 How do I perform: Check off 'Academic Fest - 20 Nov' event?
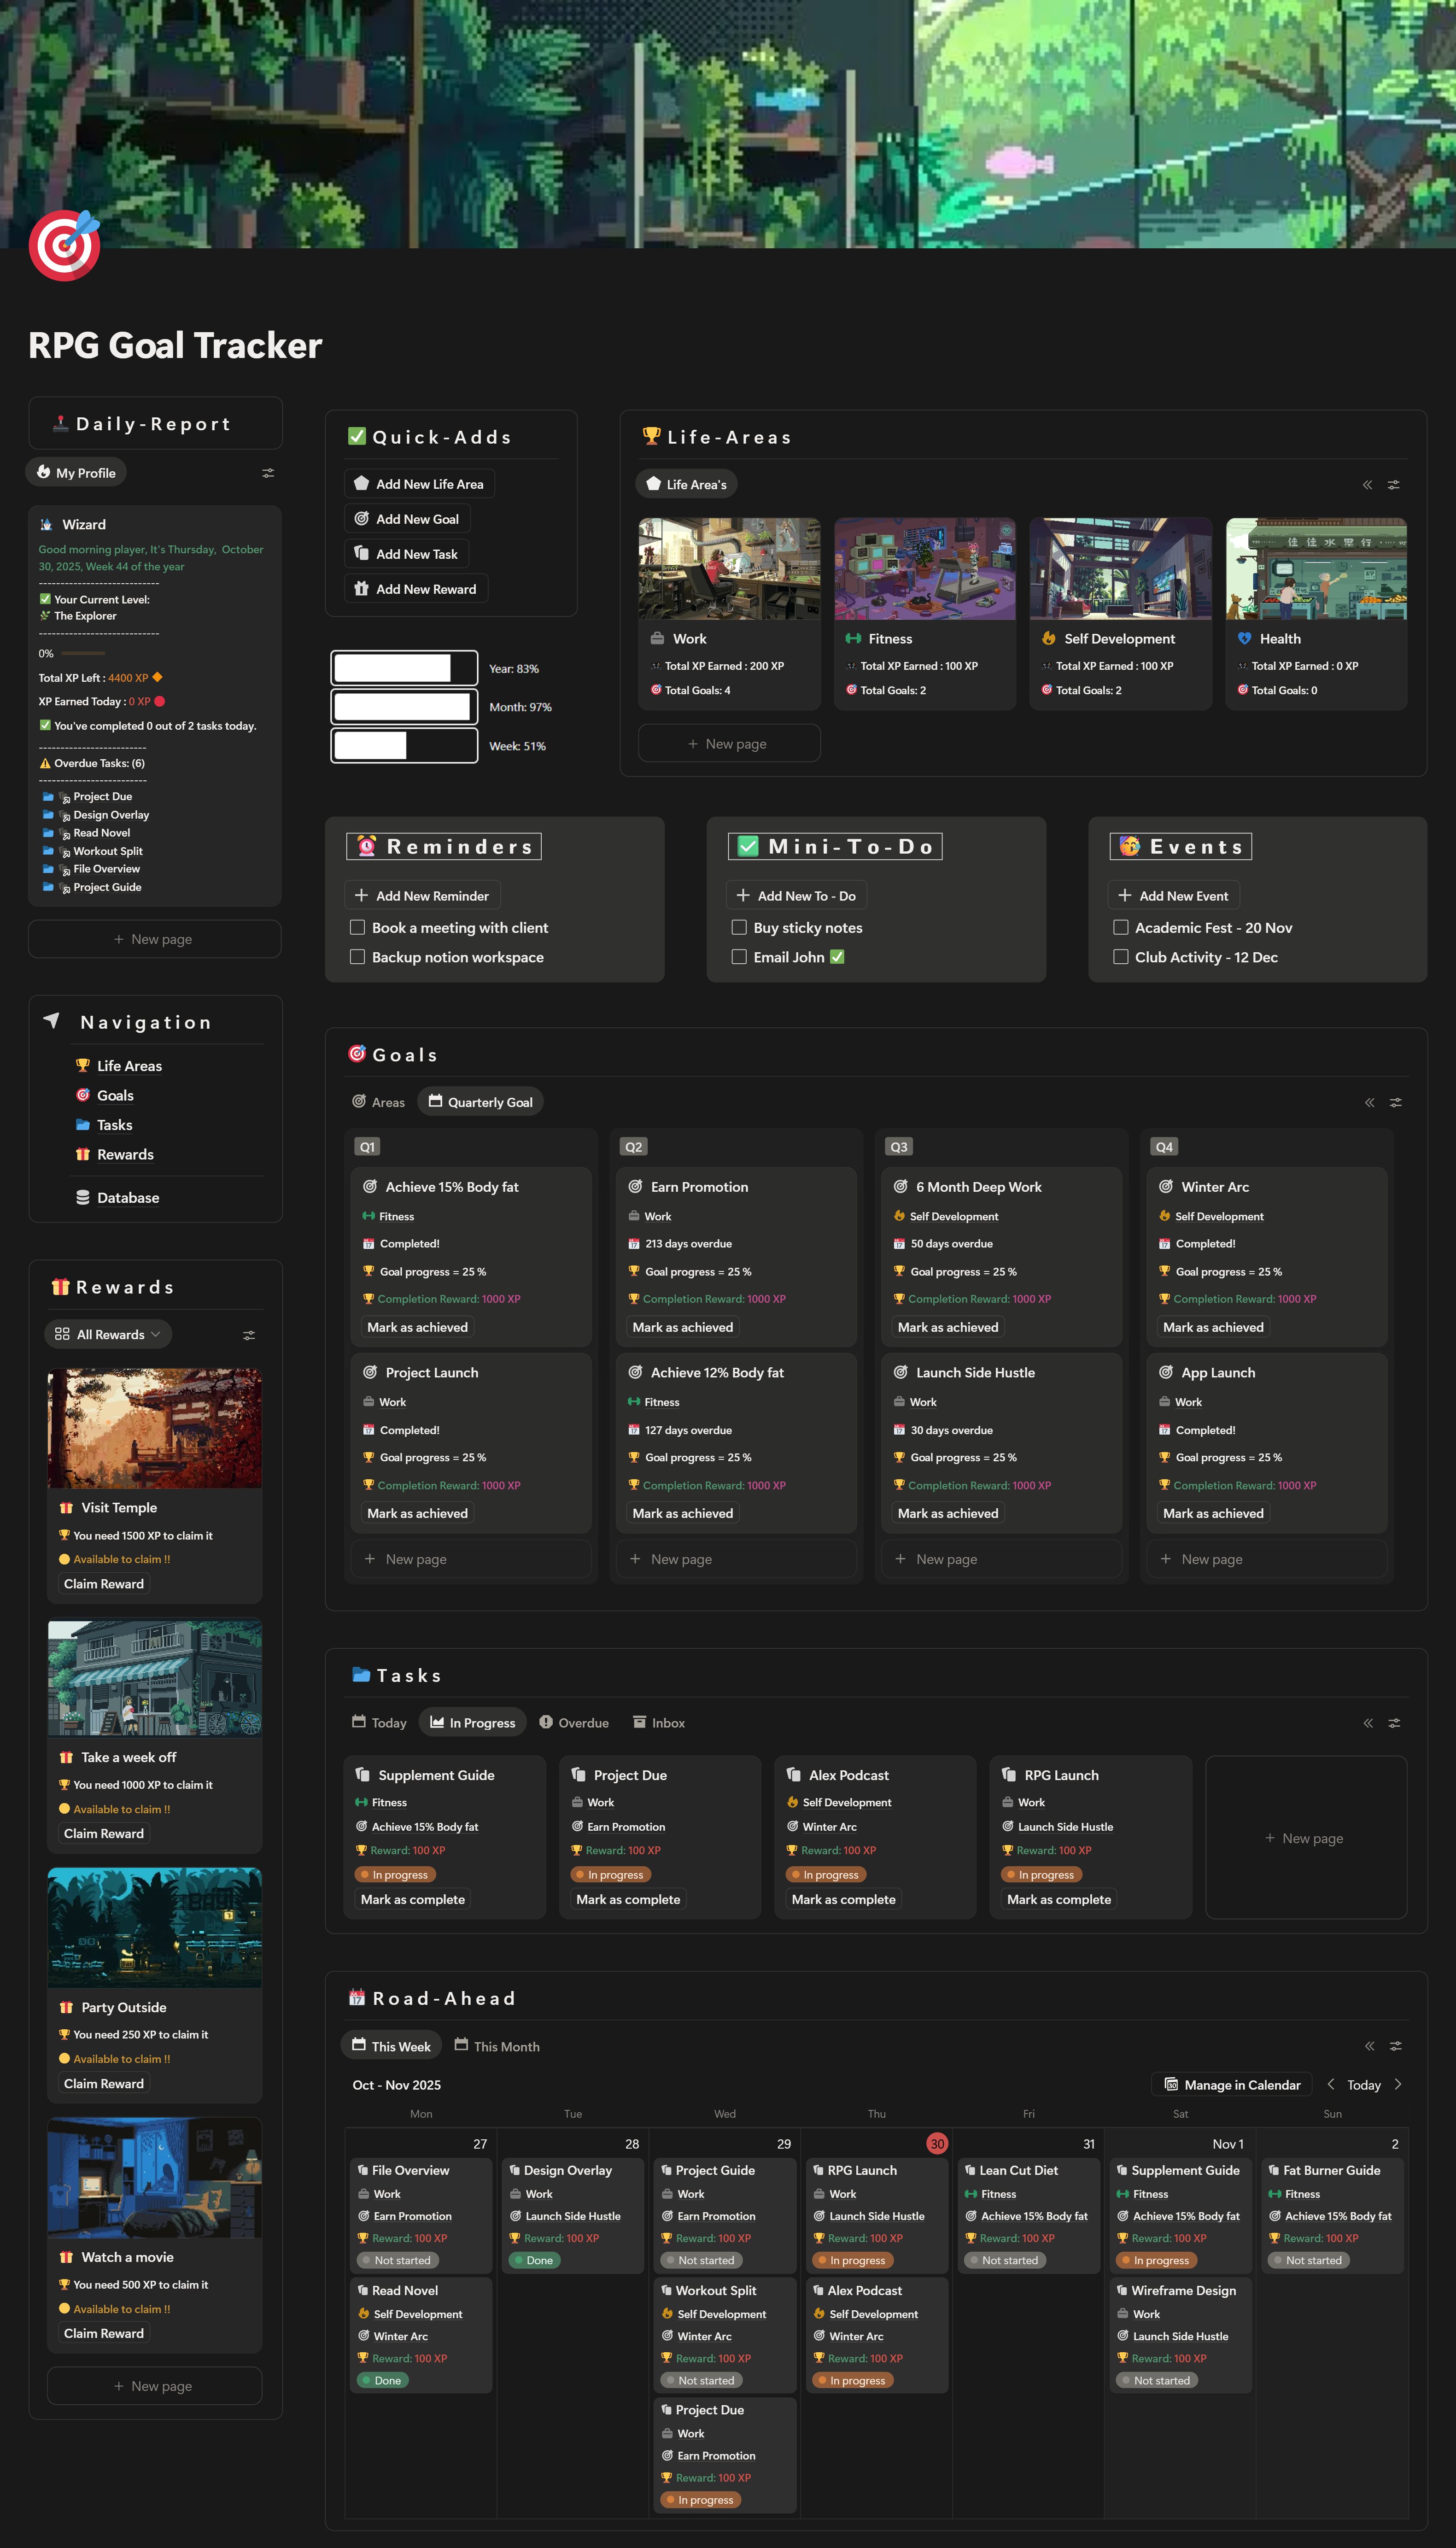[x=1120, y=928]
